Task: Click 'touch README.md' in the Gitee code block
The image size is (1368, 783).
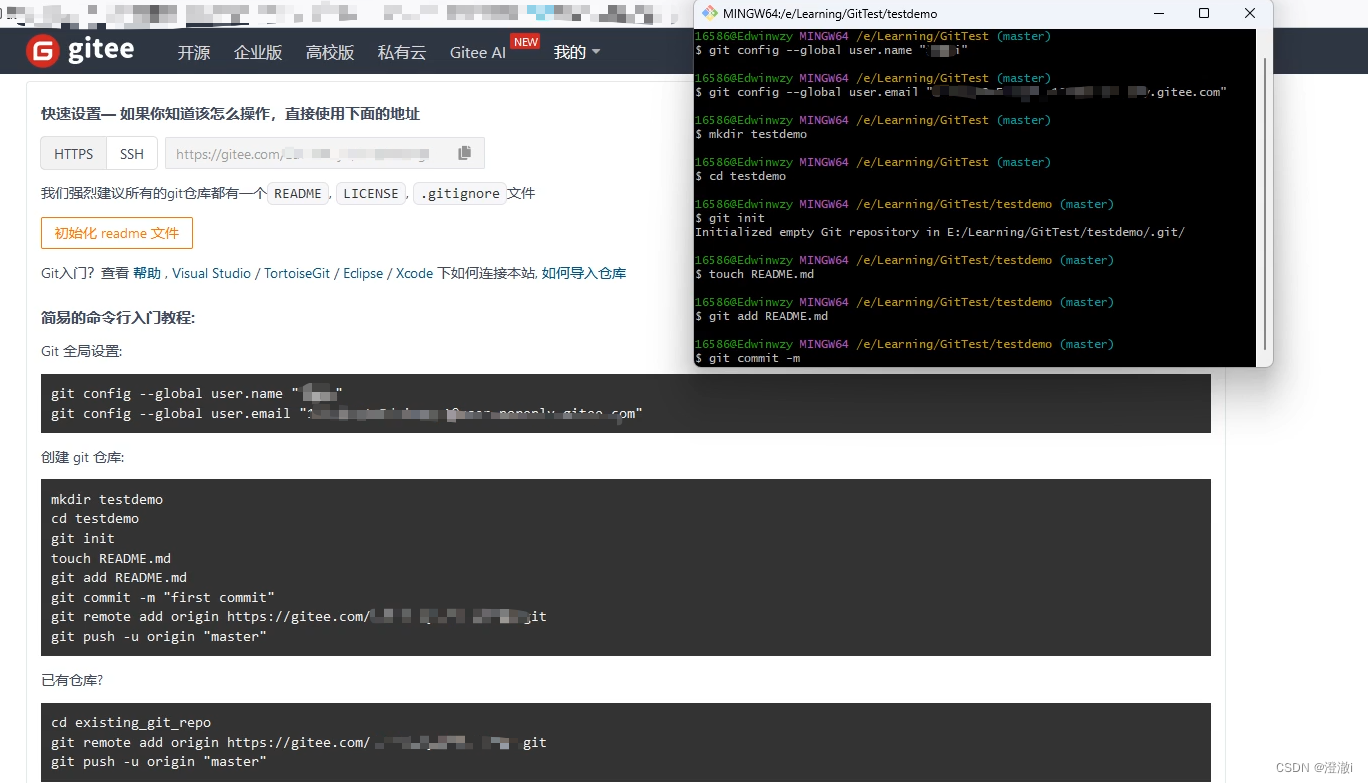Action: click(x=111, y=558)
